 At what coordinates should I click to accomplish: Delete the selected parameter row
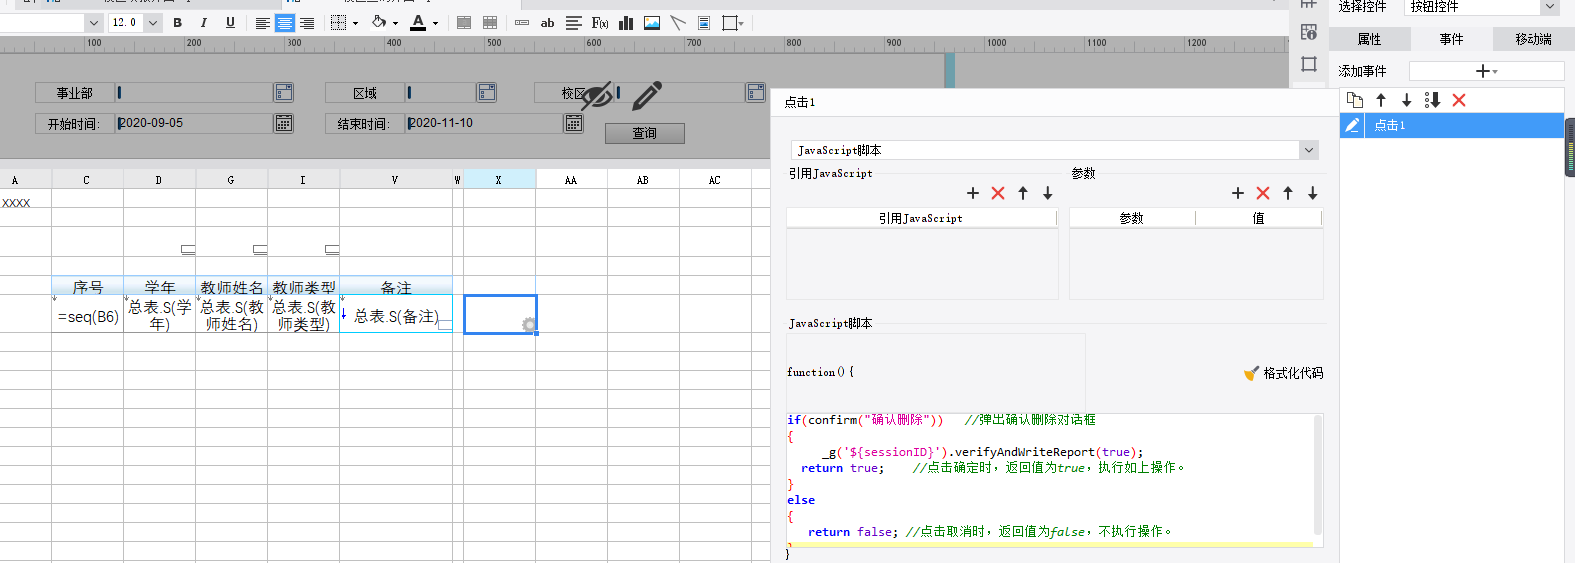pyautogui.click(x=1263, y=193)
